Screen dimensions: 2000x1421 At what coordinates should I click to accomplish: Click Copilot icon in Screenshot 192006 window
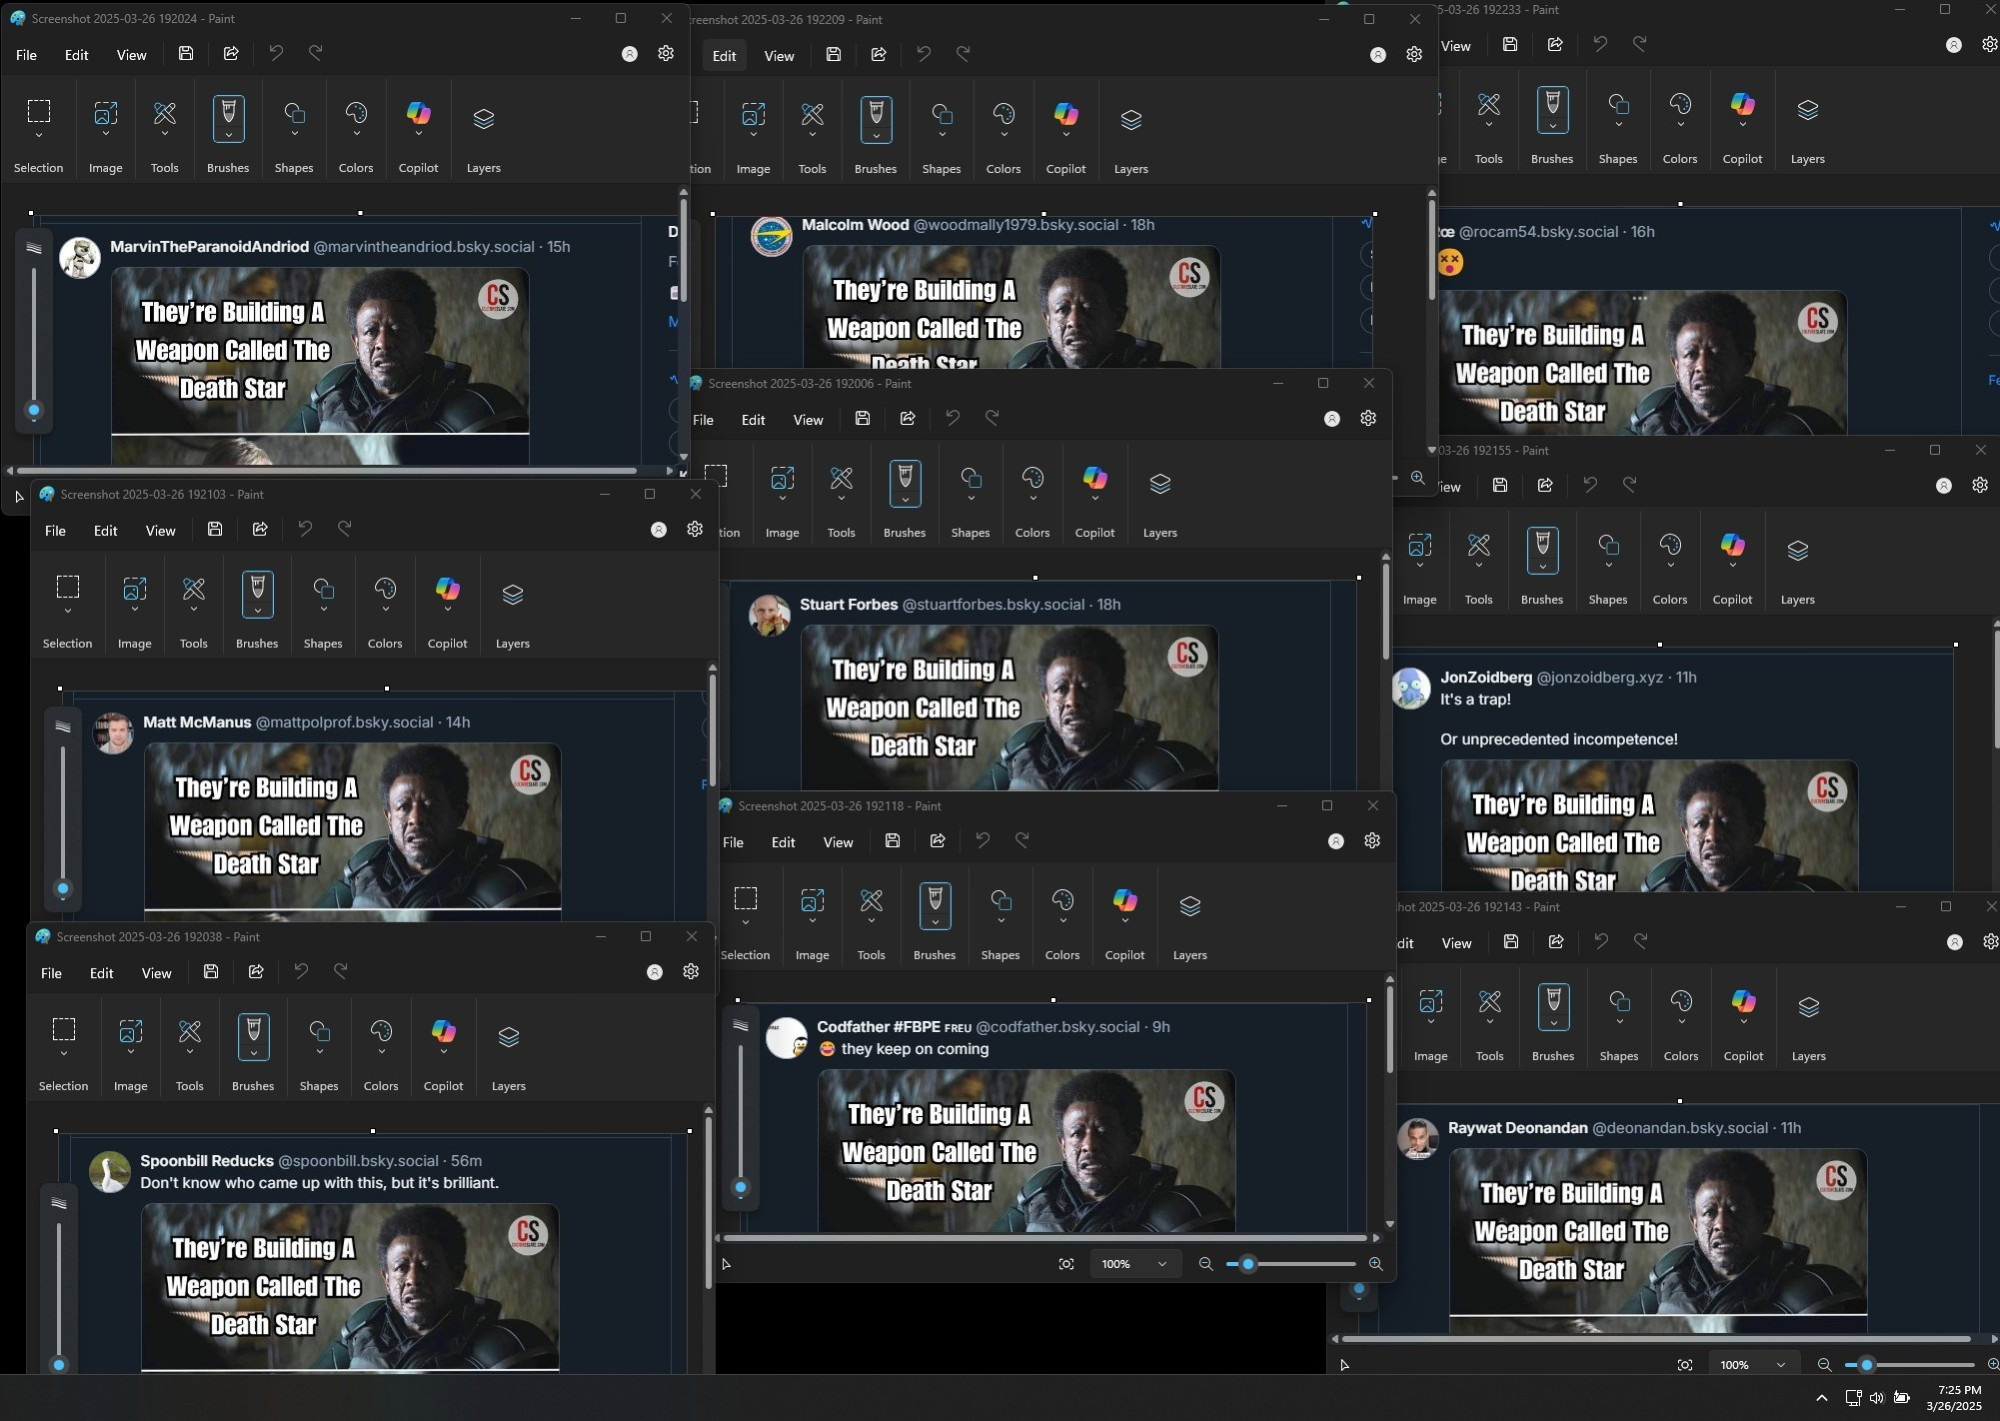click(x=1095, y=478)
